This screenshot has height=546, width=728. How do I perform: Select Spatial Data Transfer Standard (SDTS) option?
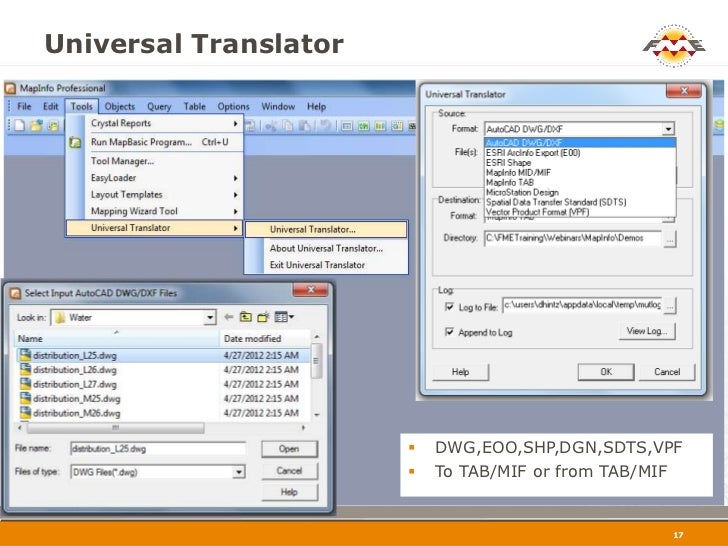pos(580,202)
